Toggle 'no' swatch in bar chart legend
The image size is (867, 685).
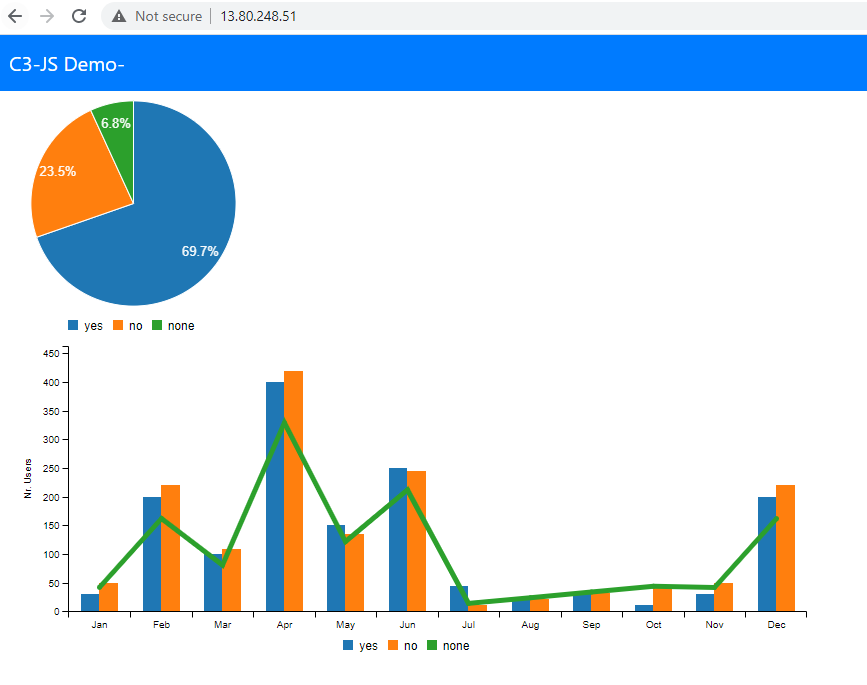tap(393, 645)
